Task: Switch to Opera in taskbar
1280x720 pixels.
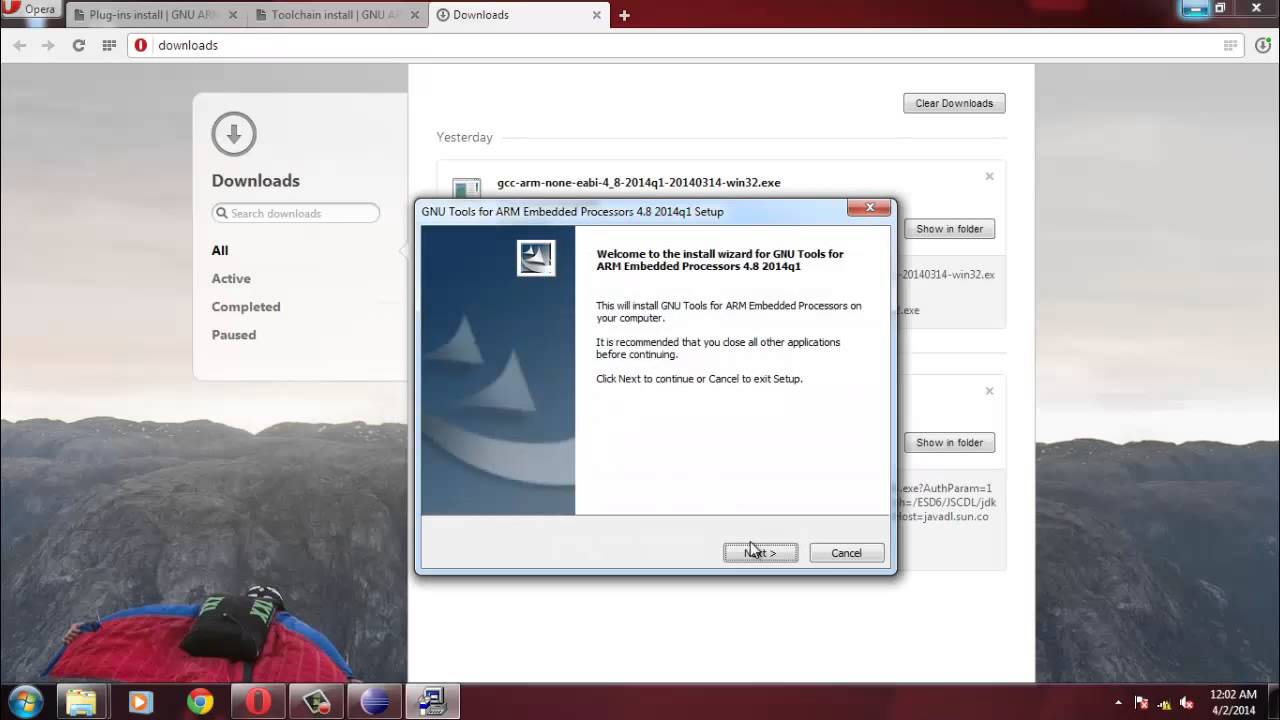Action: (x=258, y=702)
